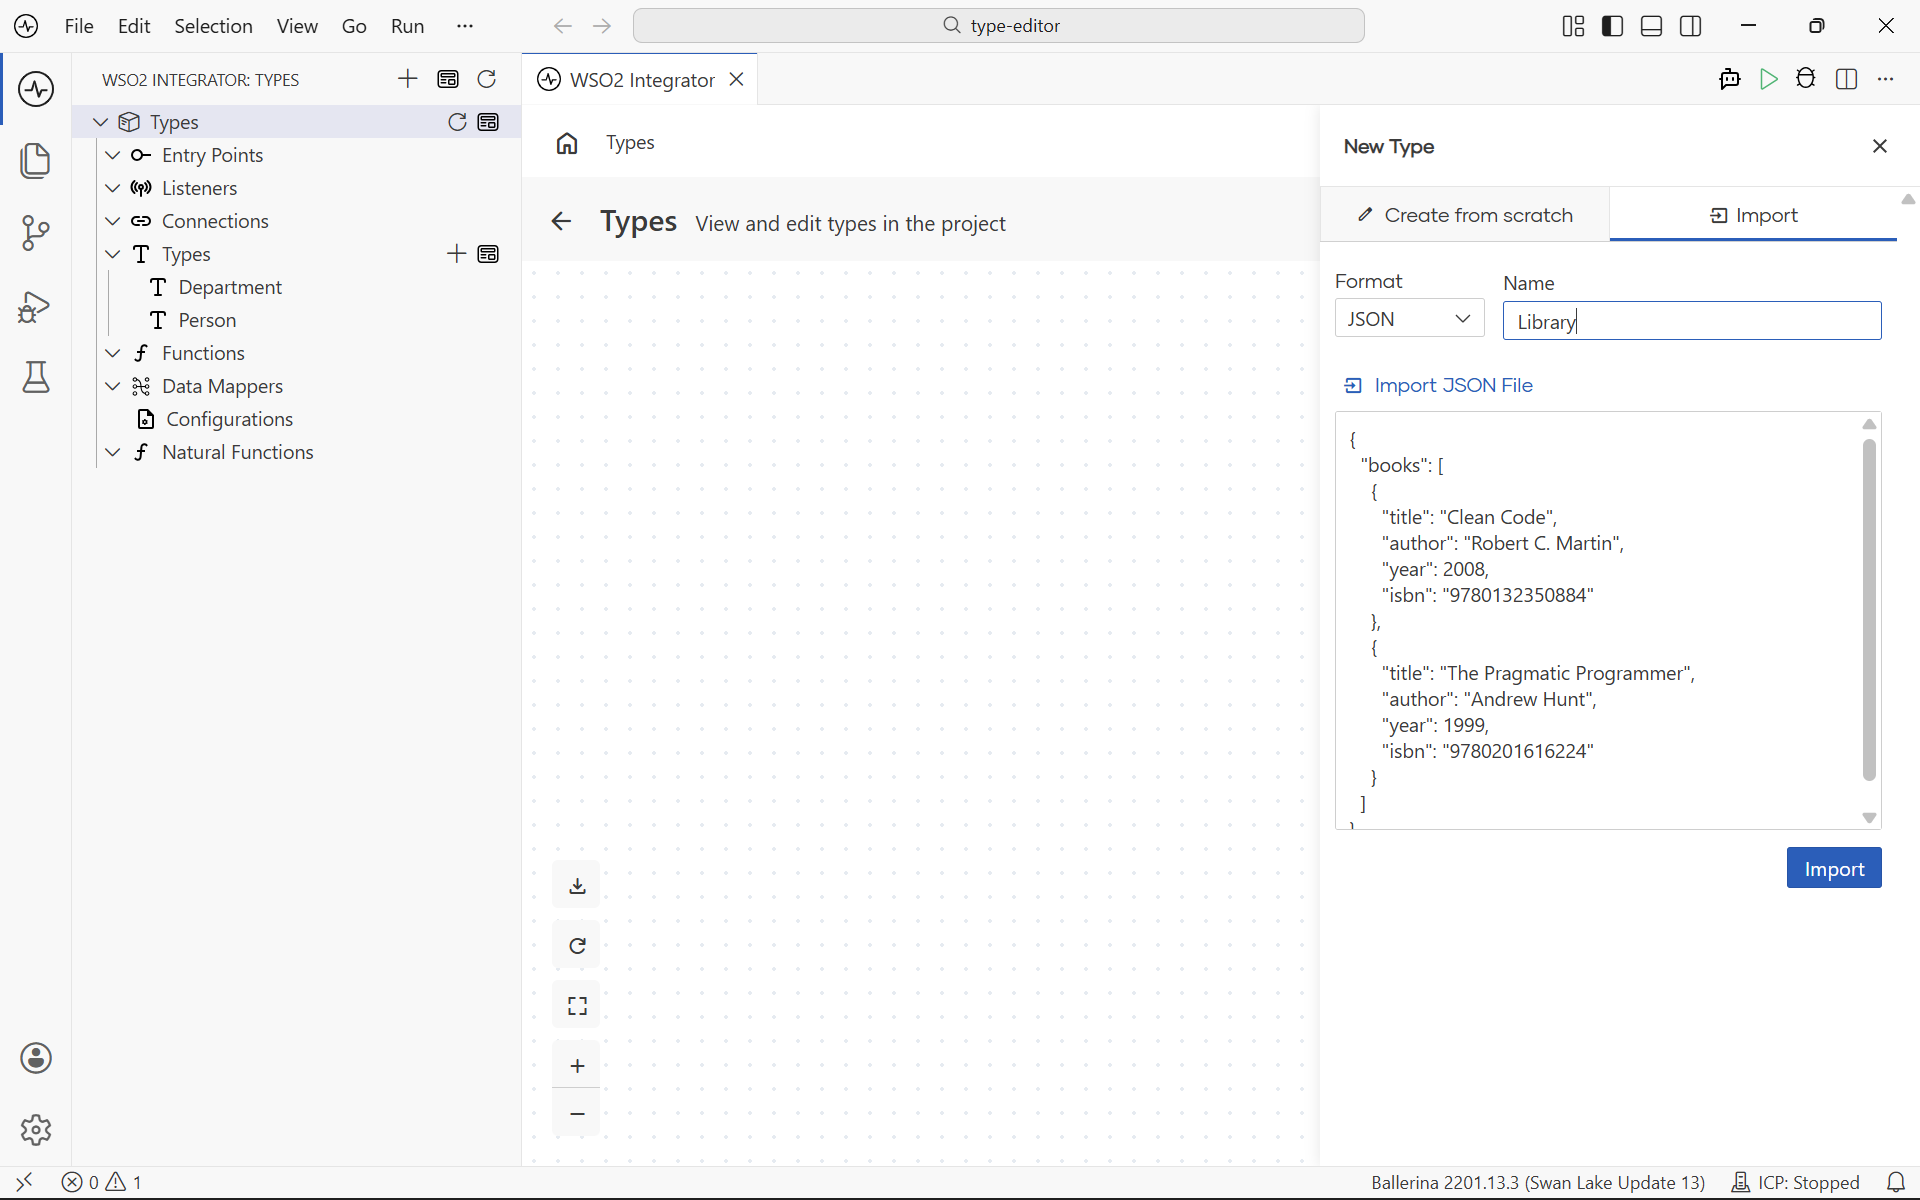
Task: Open editor more actions ellipsis
Action: pyautogui.click(x=1886, y=79)
